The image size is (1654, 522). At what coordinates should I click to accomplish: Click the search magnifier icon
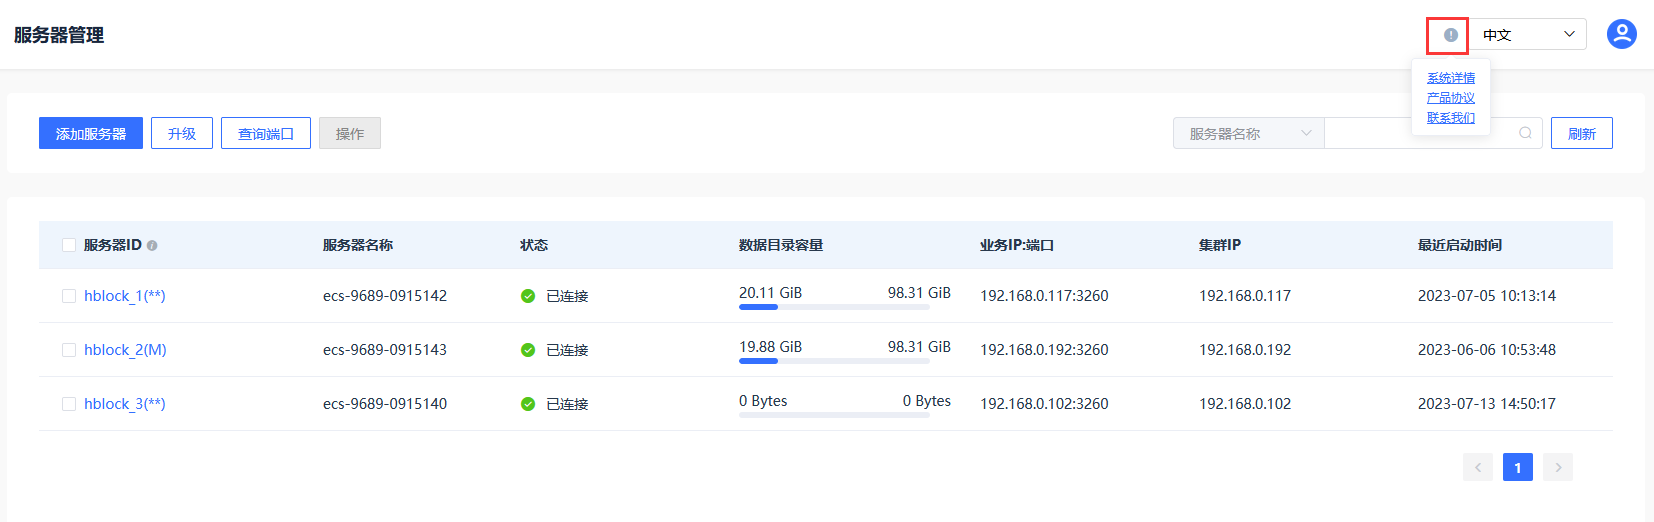coord(1525,133)
